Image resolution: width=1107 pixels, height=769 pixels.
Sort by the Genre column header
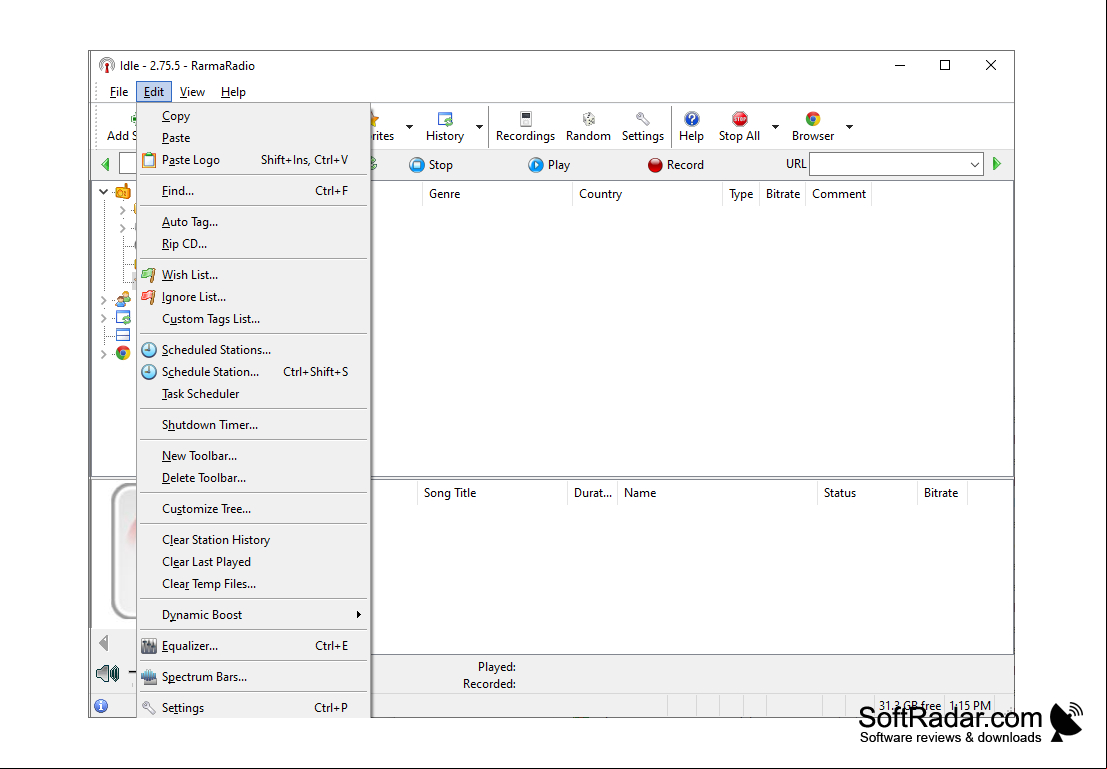497,193
